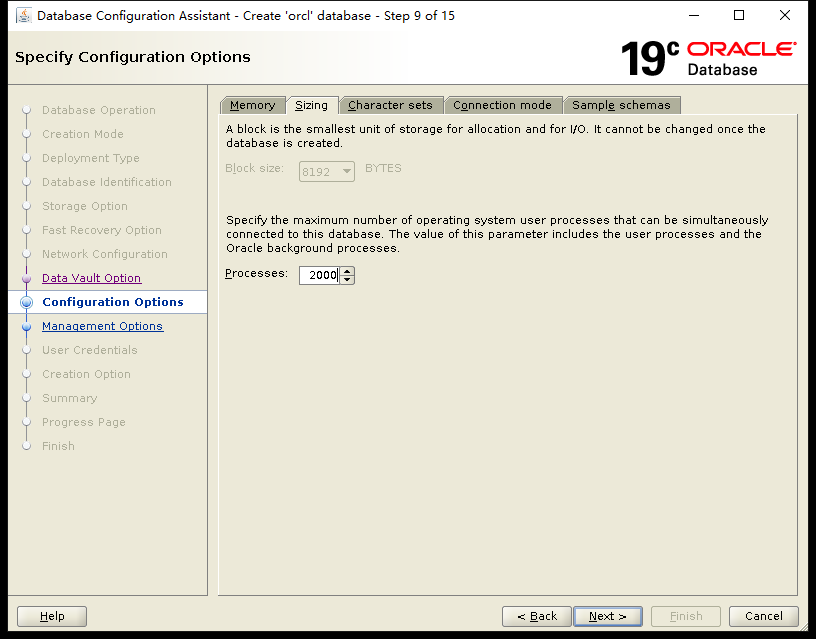The width and height of the screenshot is (816, 639).
Task: Click the Management Options step bullet
Action: point(27,326)
